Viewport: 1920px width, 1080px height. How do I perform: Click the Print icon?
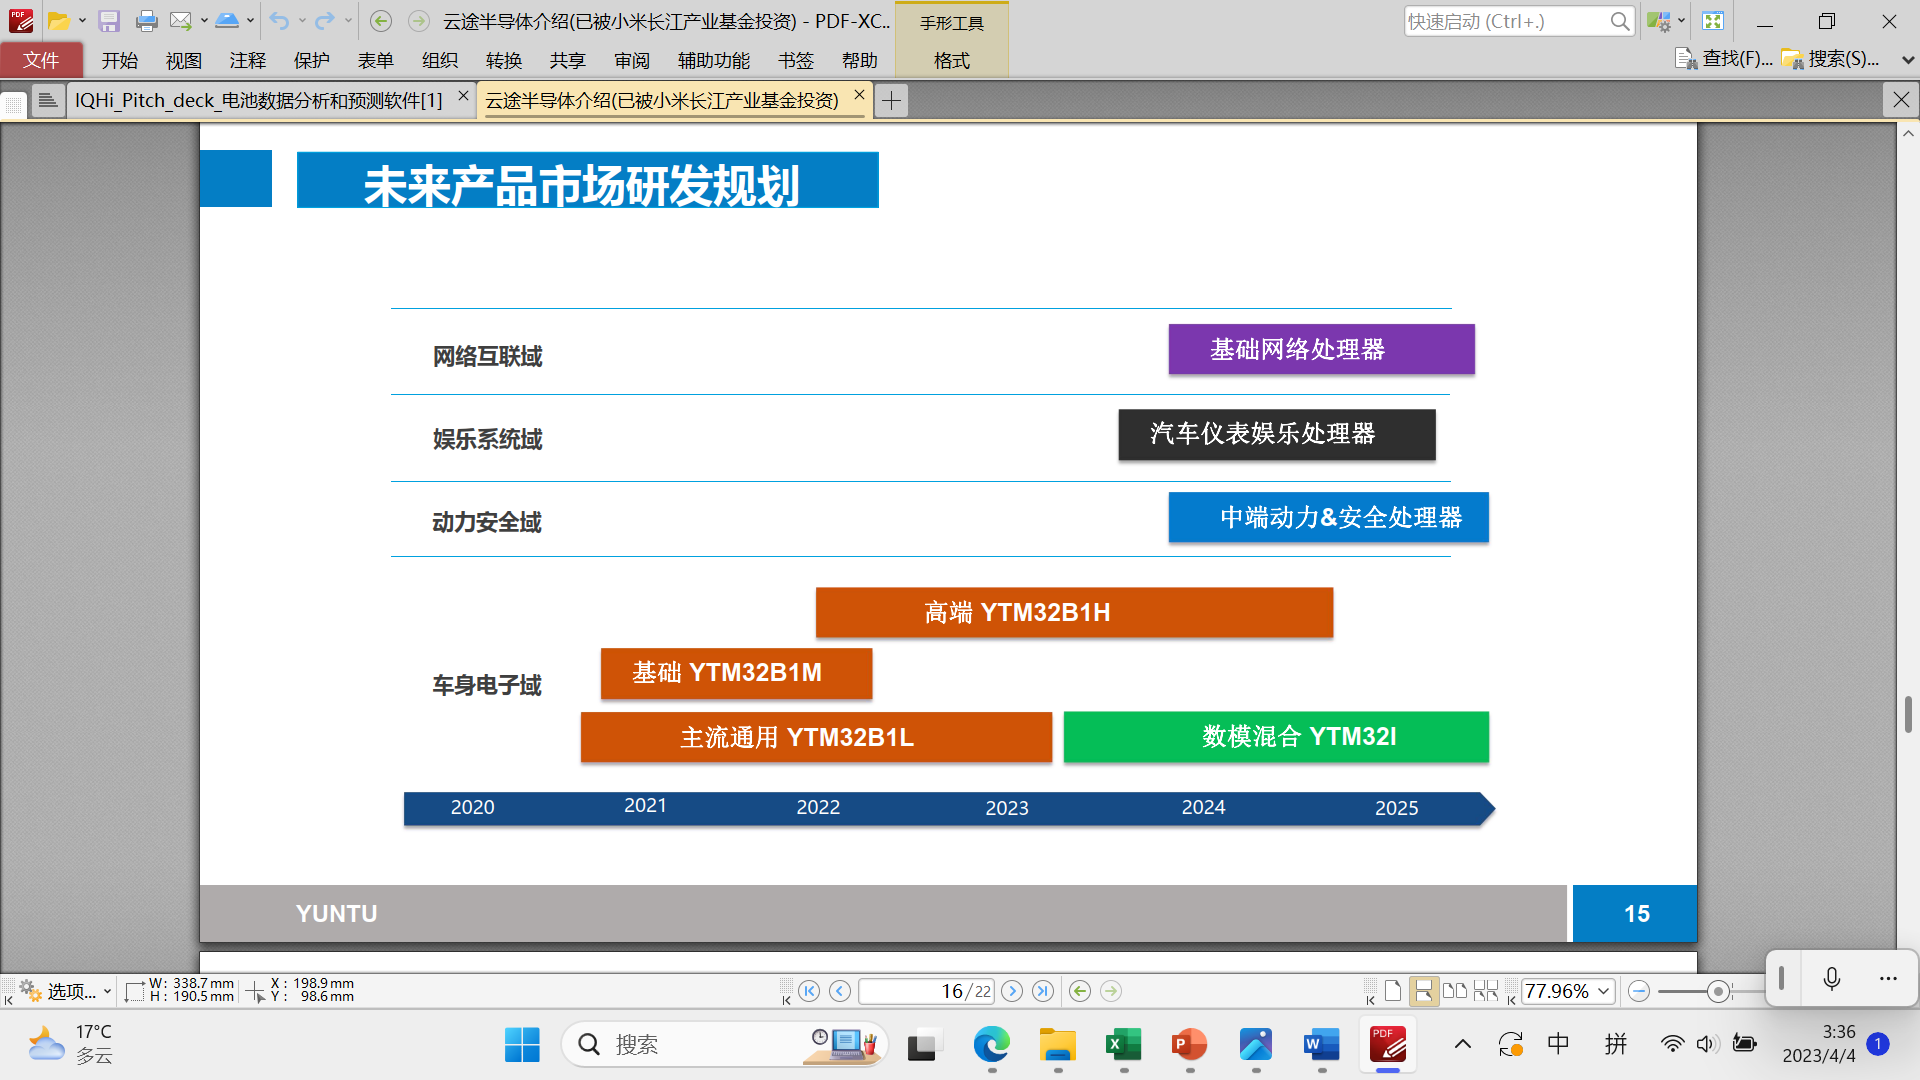click(146, 21)
